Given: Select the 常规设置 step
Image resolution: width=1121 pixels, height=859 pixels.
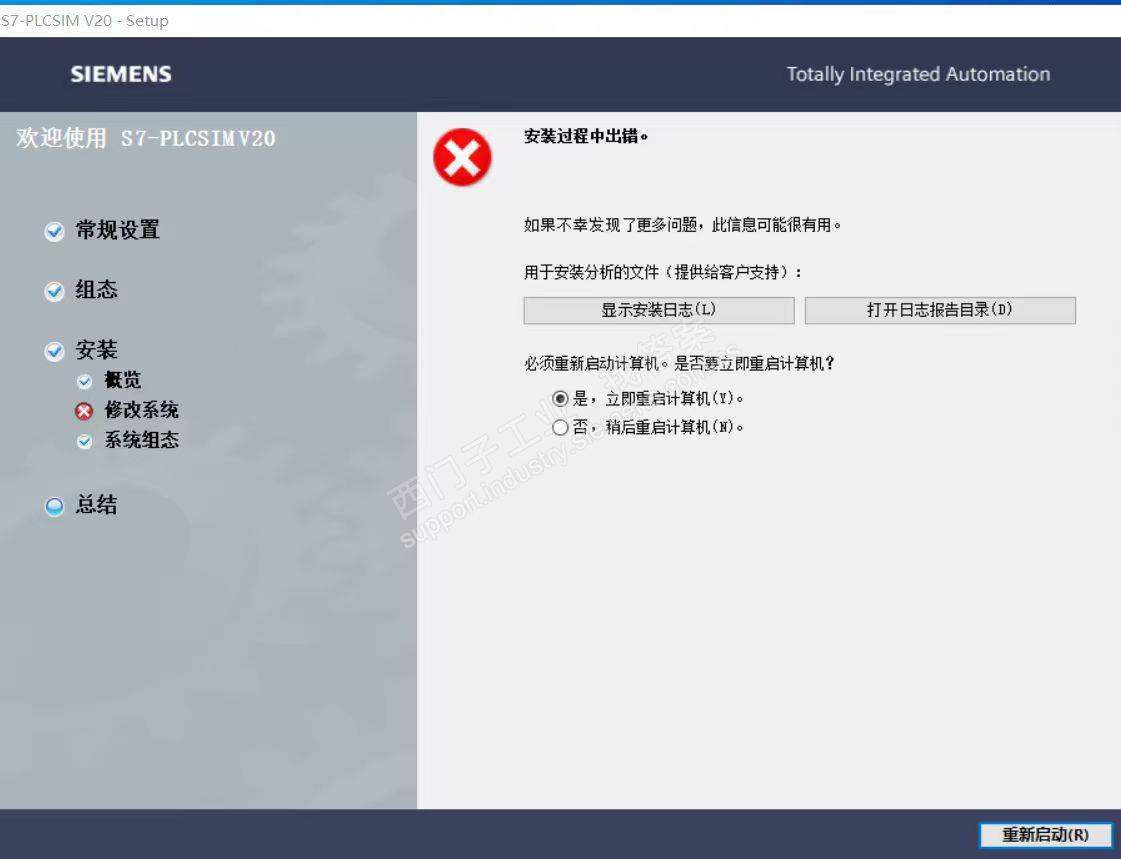Looking at the screenshot, I should 118,230.
